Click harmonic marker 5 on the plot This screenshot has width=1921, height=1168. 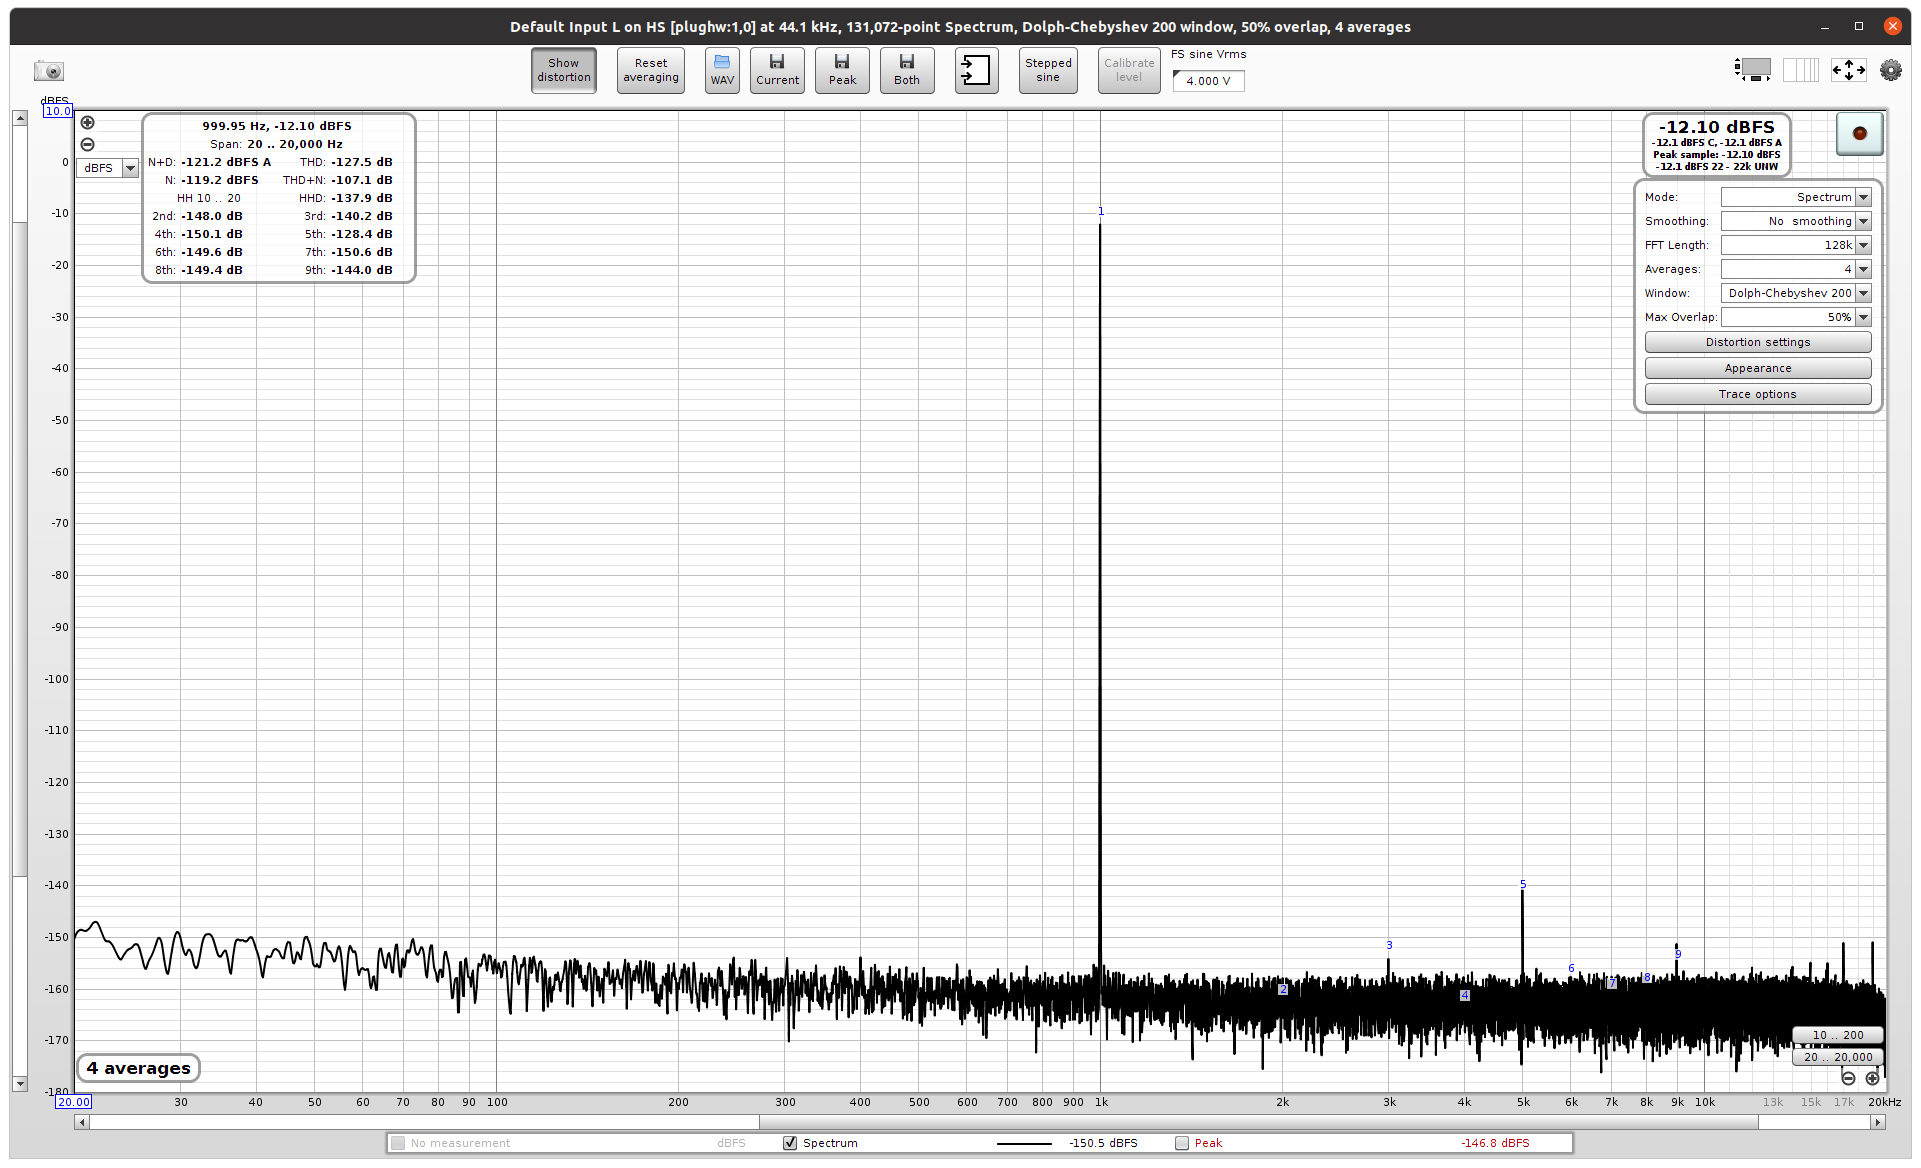pyautogui.click(x=1523, y=884)
